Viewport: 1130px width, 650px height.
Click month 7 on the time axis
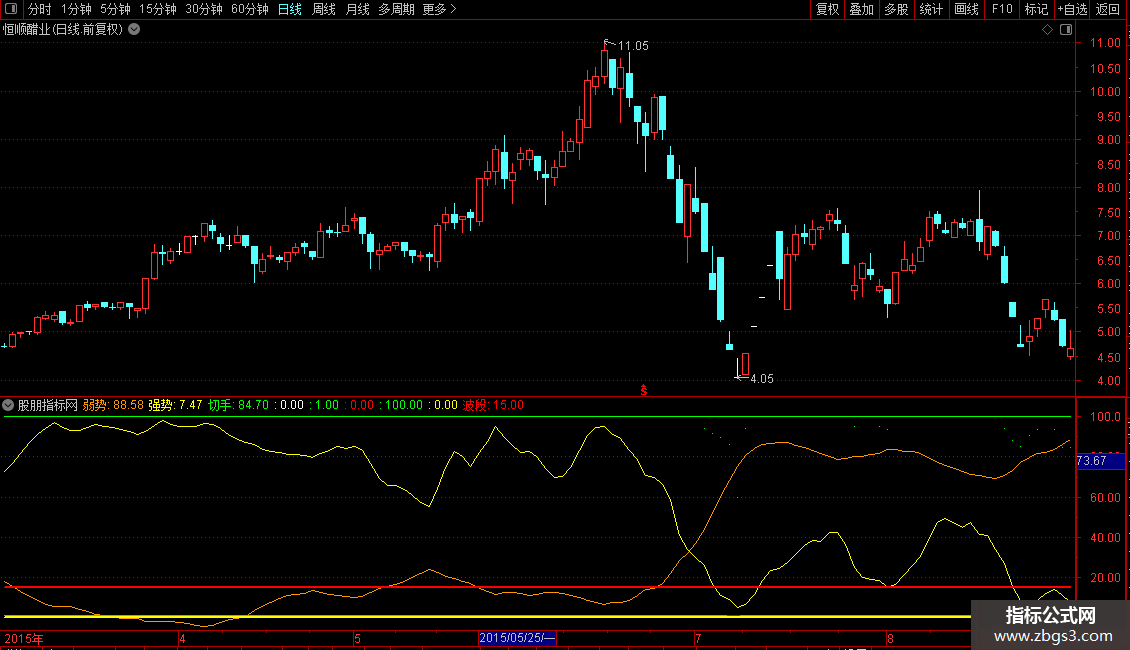[698, 638]
